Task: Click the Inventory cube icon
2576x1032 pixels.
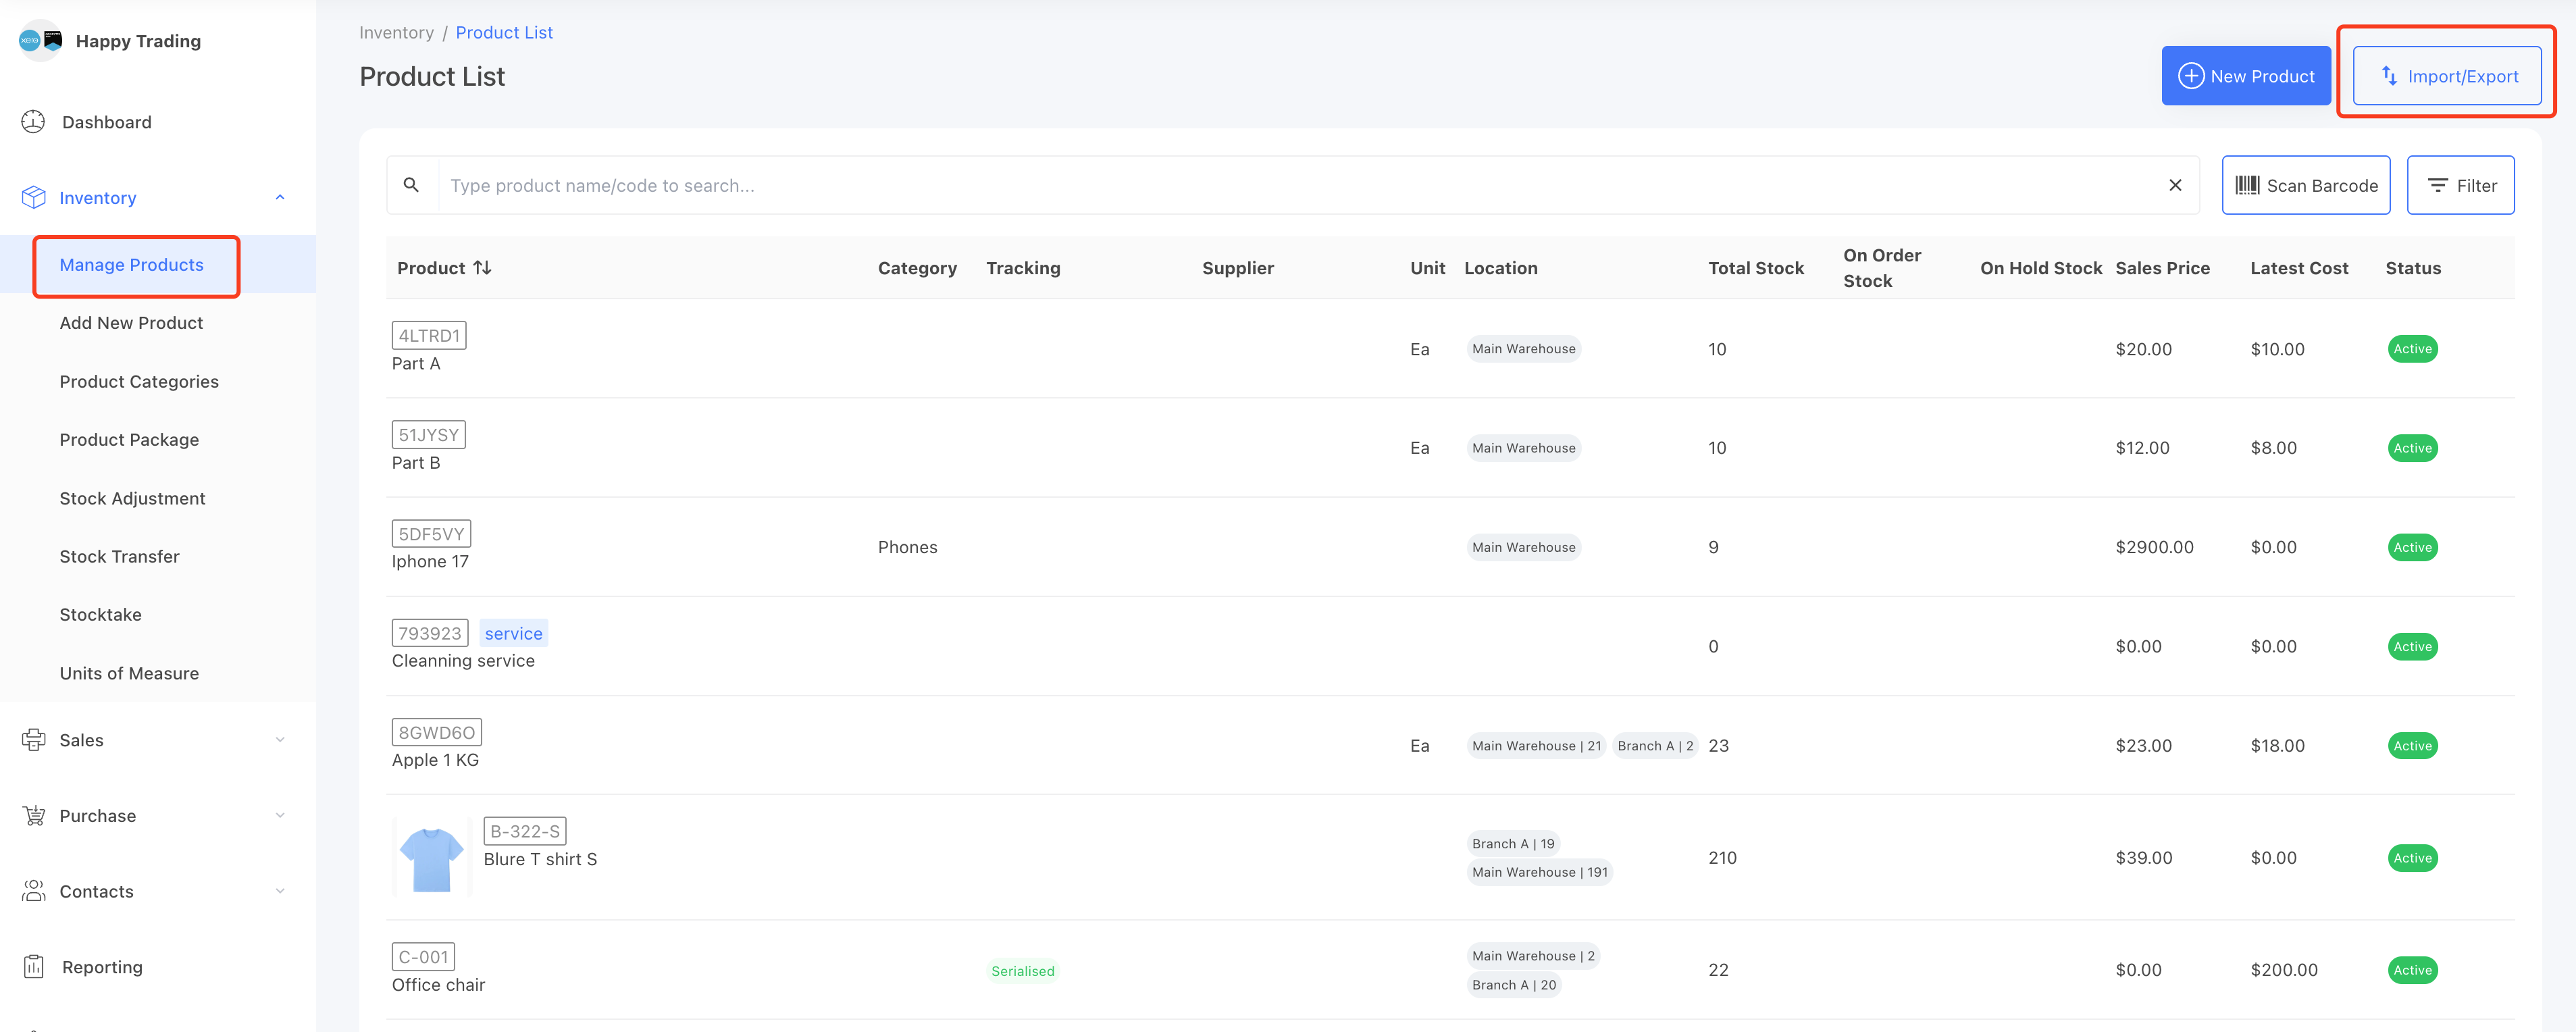Action: coord(33,198)
